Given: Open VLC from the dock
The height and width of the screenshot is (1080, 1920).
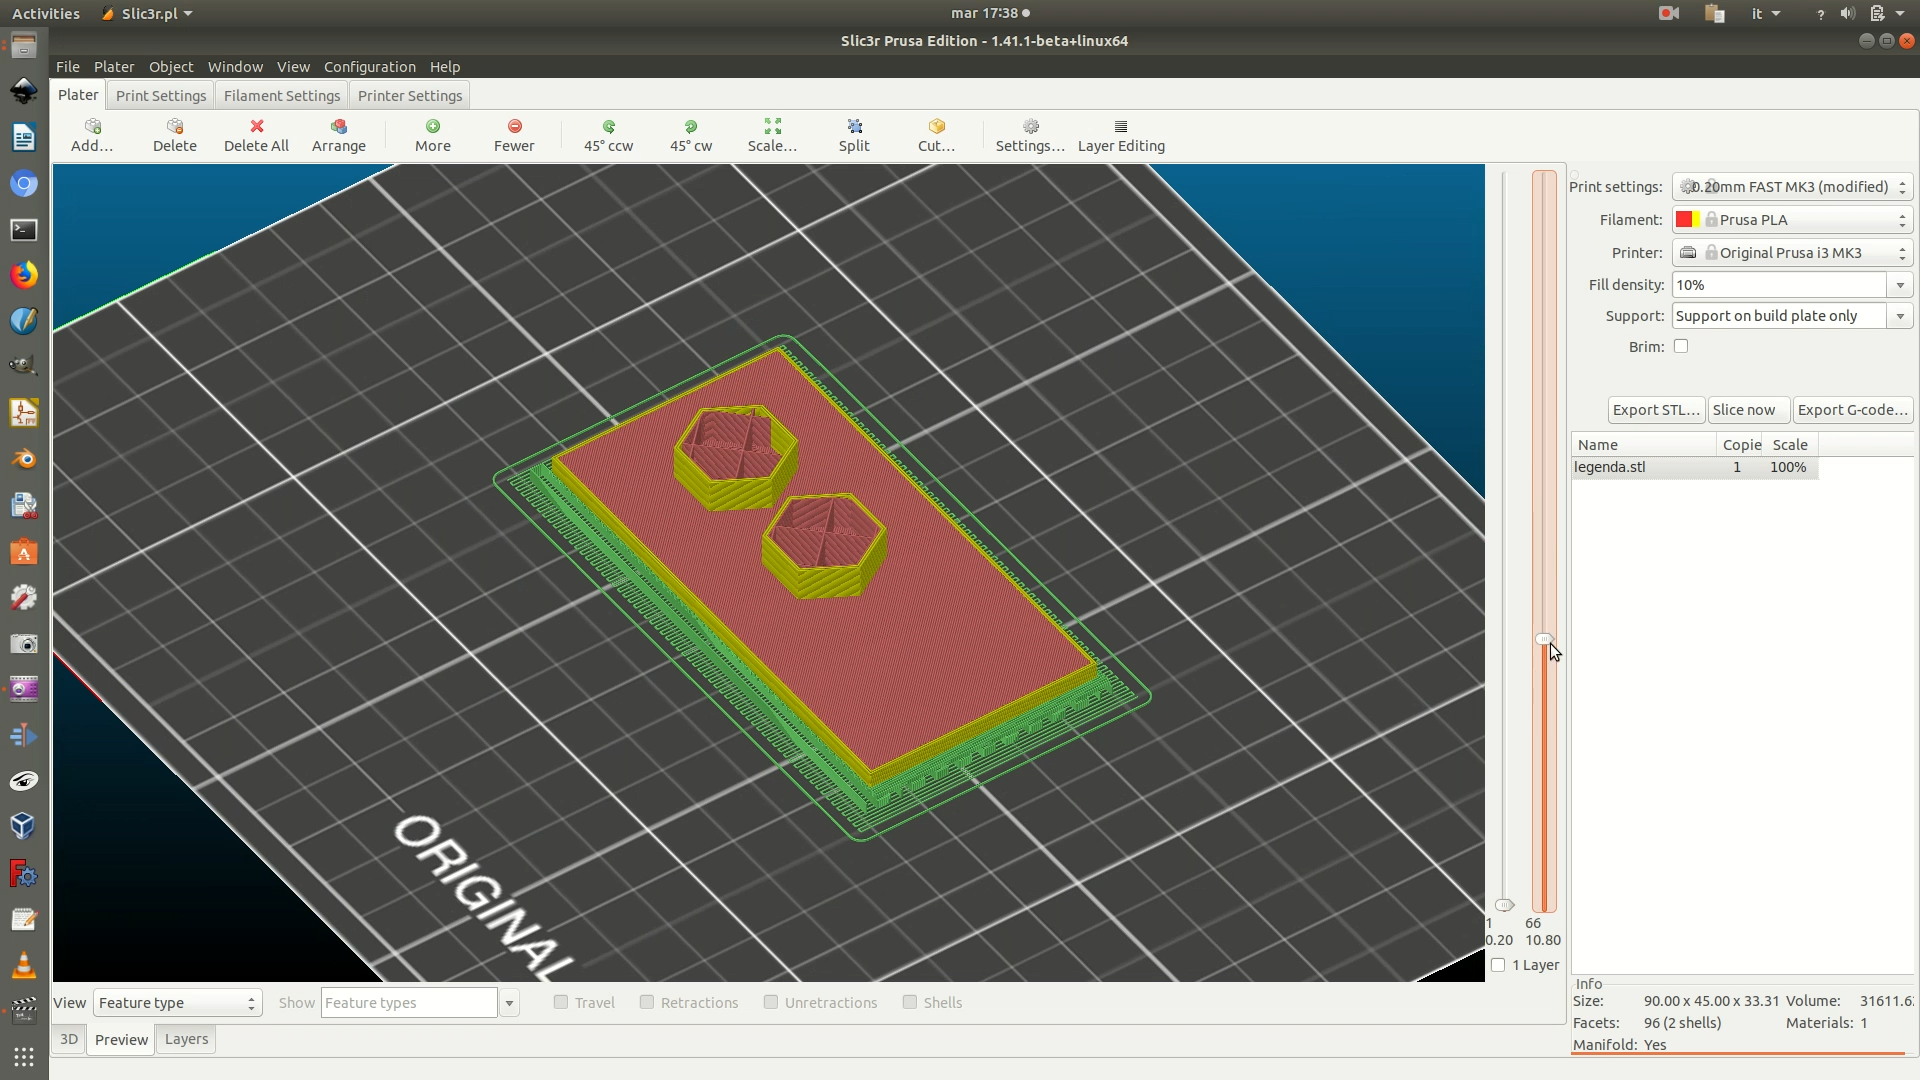Looking at the screenshot, I should pyautogui.click(x=24, y=965).
